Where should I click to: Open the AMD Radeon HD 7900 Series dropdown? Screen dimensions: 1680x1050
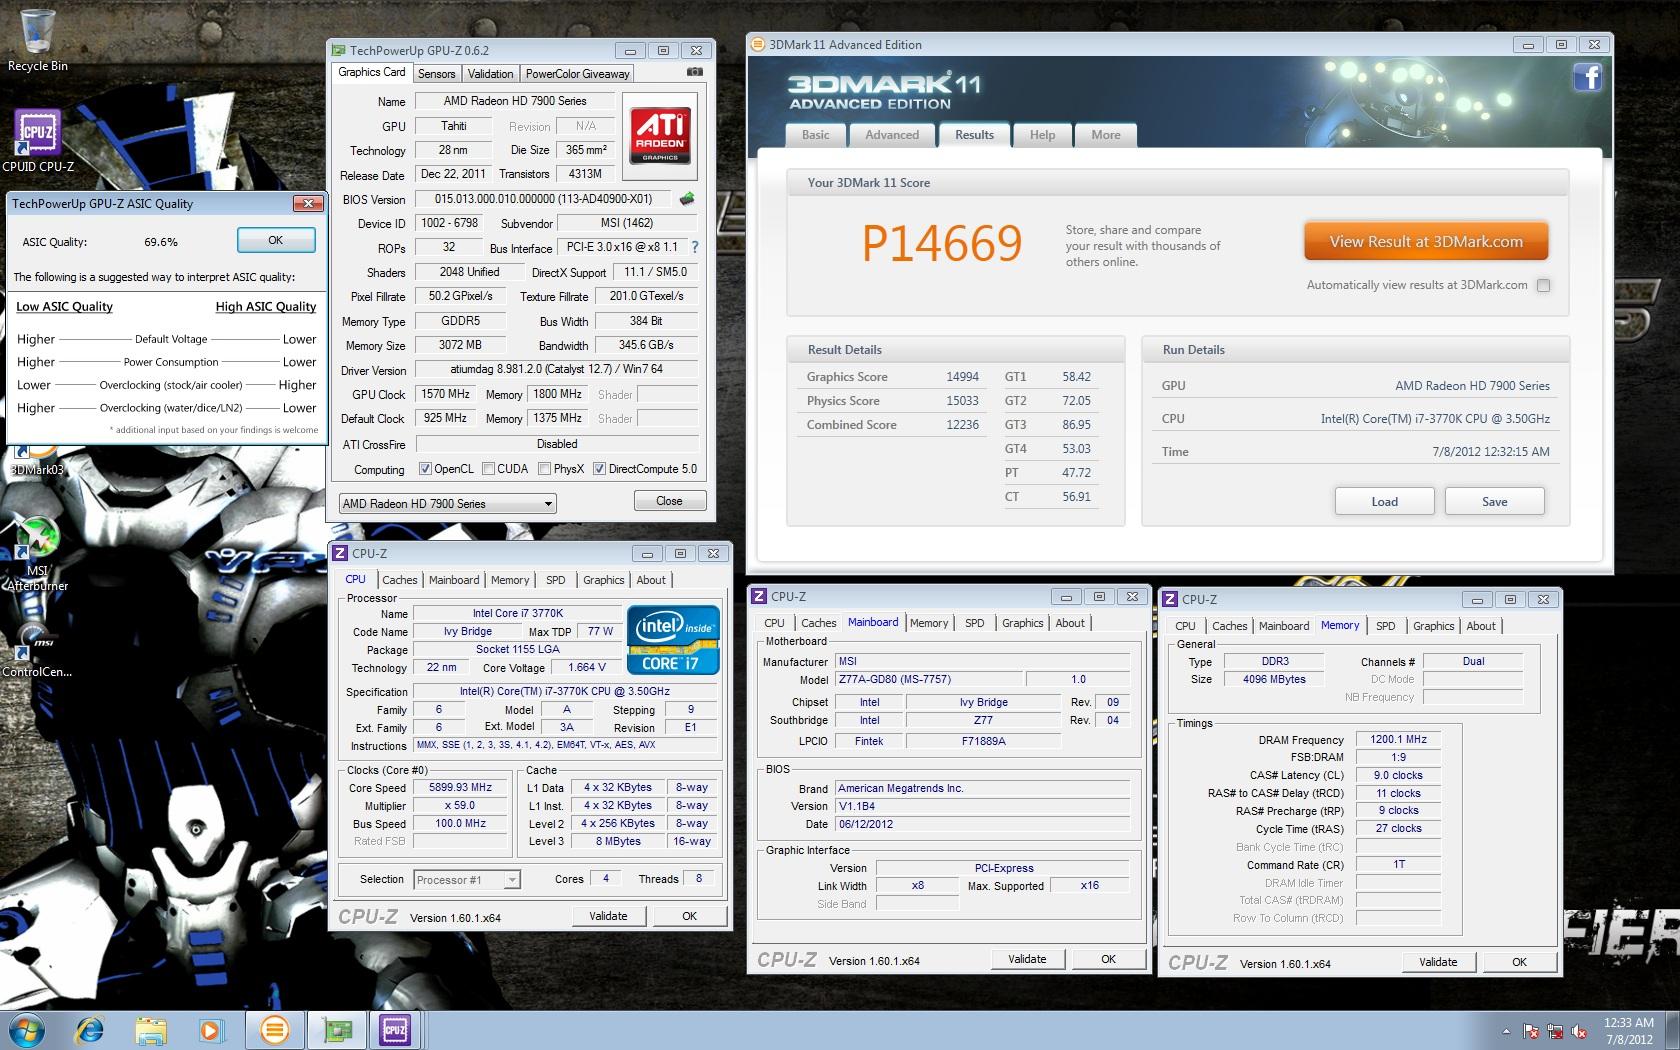pos(447,503)
